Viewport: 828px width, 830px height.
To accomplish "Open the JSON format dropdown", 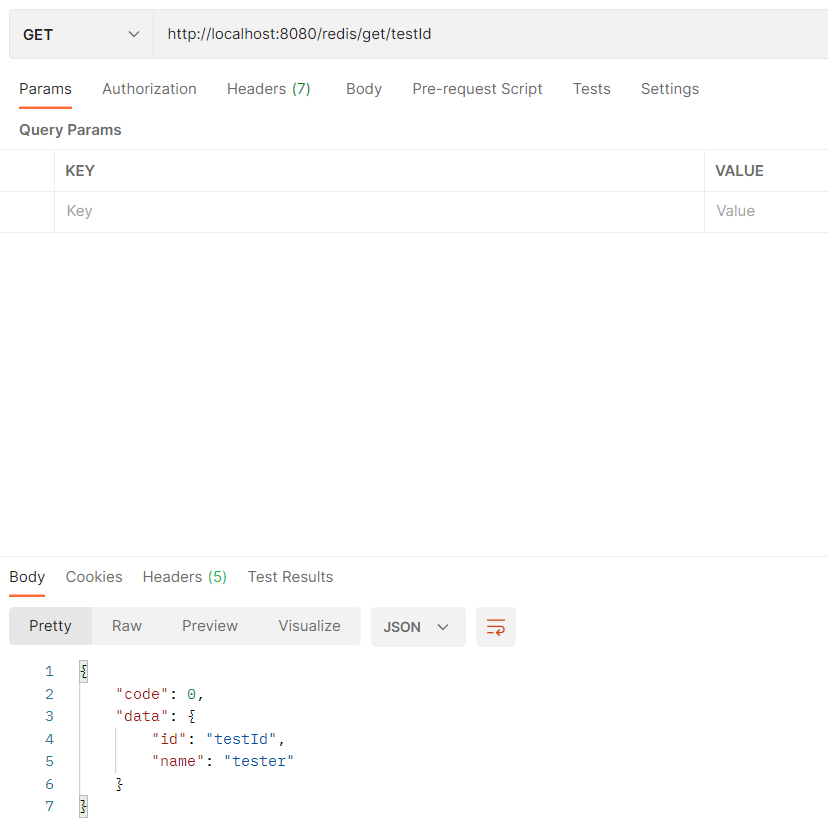I will tap(418, 625).
